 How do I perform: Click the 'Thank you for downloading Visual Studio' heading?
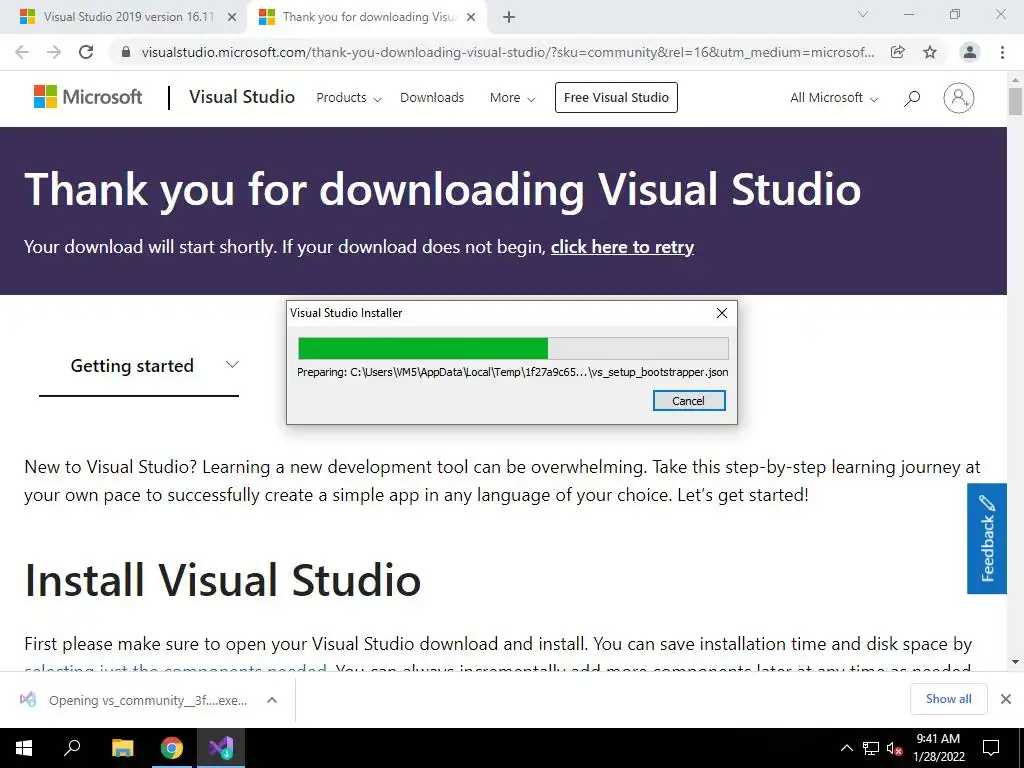[443, 189]
